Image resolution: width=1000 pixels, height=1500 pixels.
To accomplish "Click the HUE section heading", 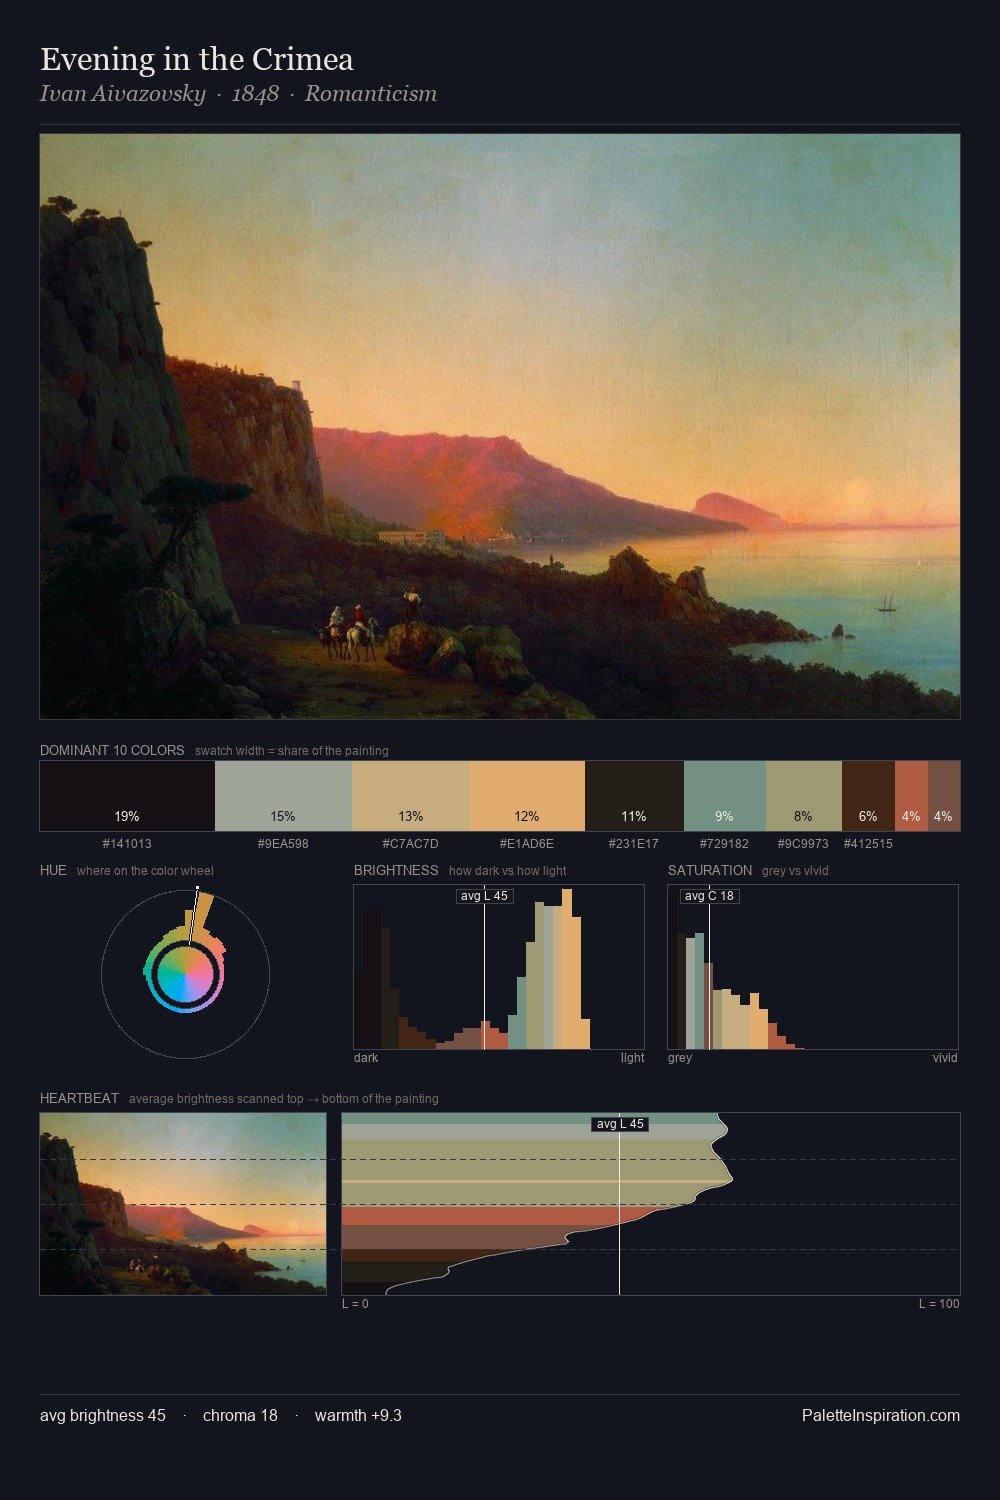I will point(53,870).
